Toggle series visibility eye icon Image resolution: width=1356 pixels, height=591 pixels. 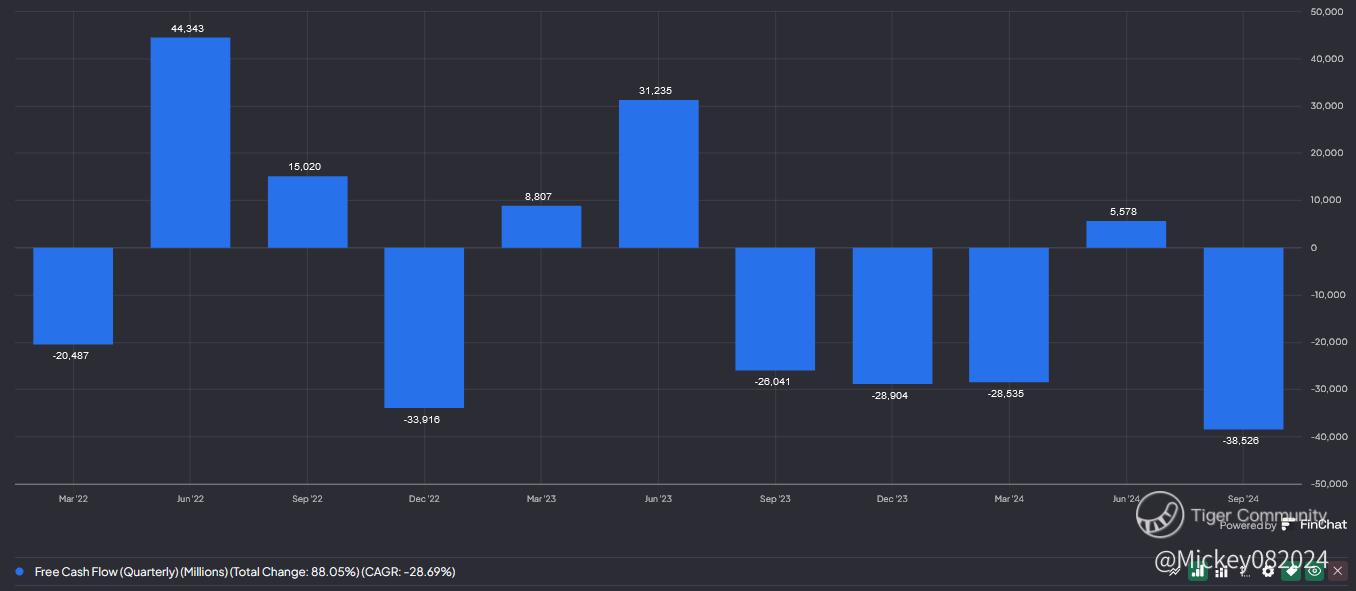click(1315, 571)
